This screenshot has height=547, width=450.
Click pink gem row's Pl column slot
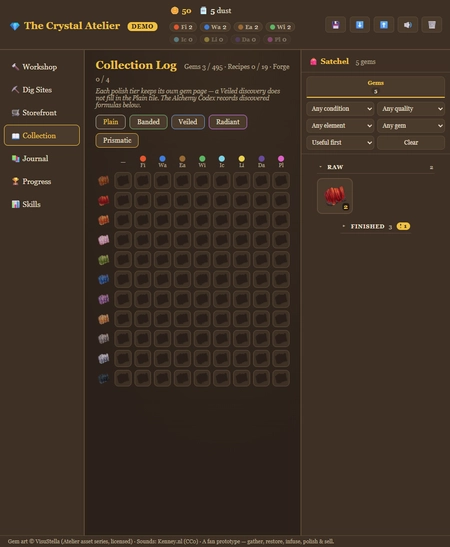coord(281,240)
